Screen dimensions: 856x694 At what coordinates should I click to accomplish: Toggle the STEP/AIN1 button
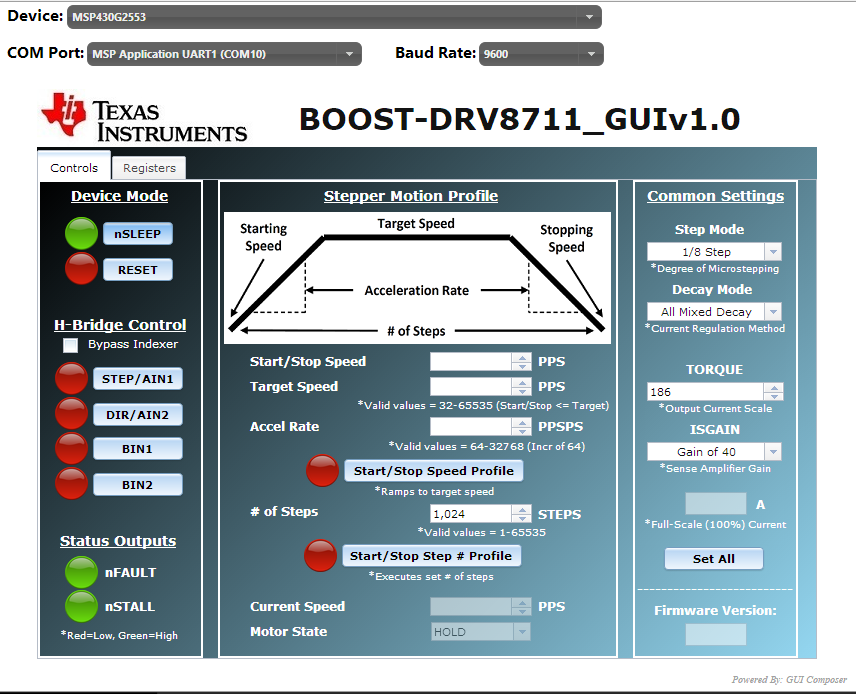coord(138,379)
